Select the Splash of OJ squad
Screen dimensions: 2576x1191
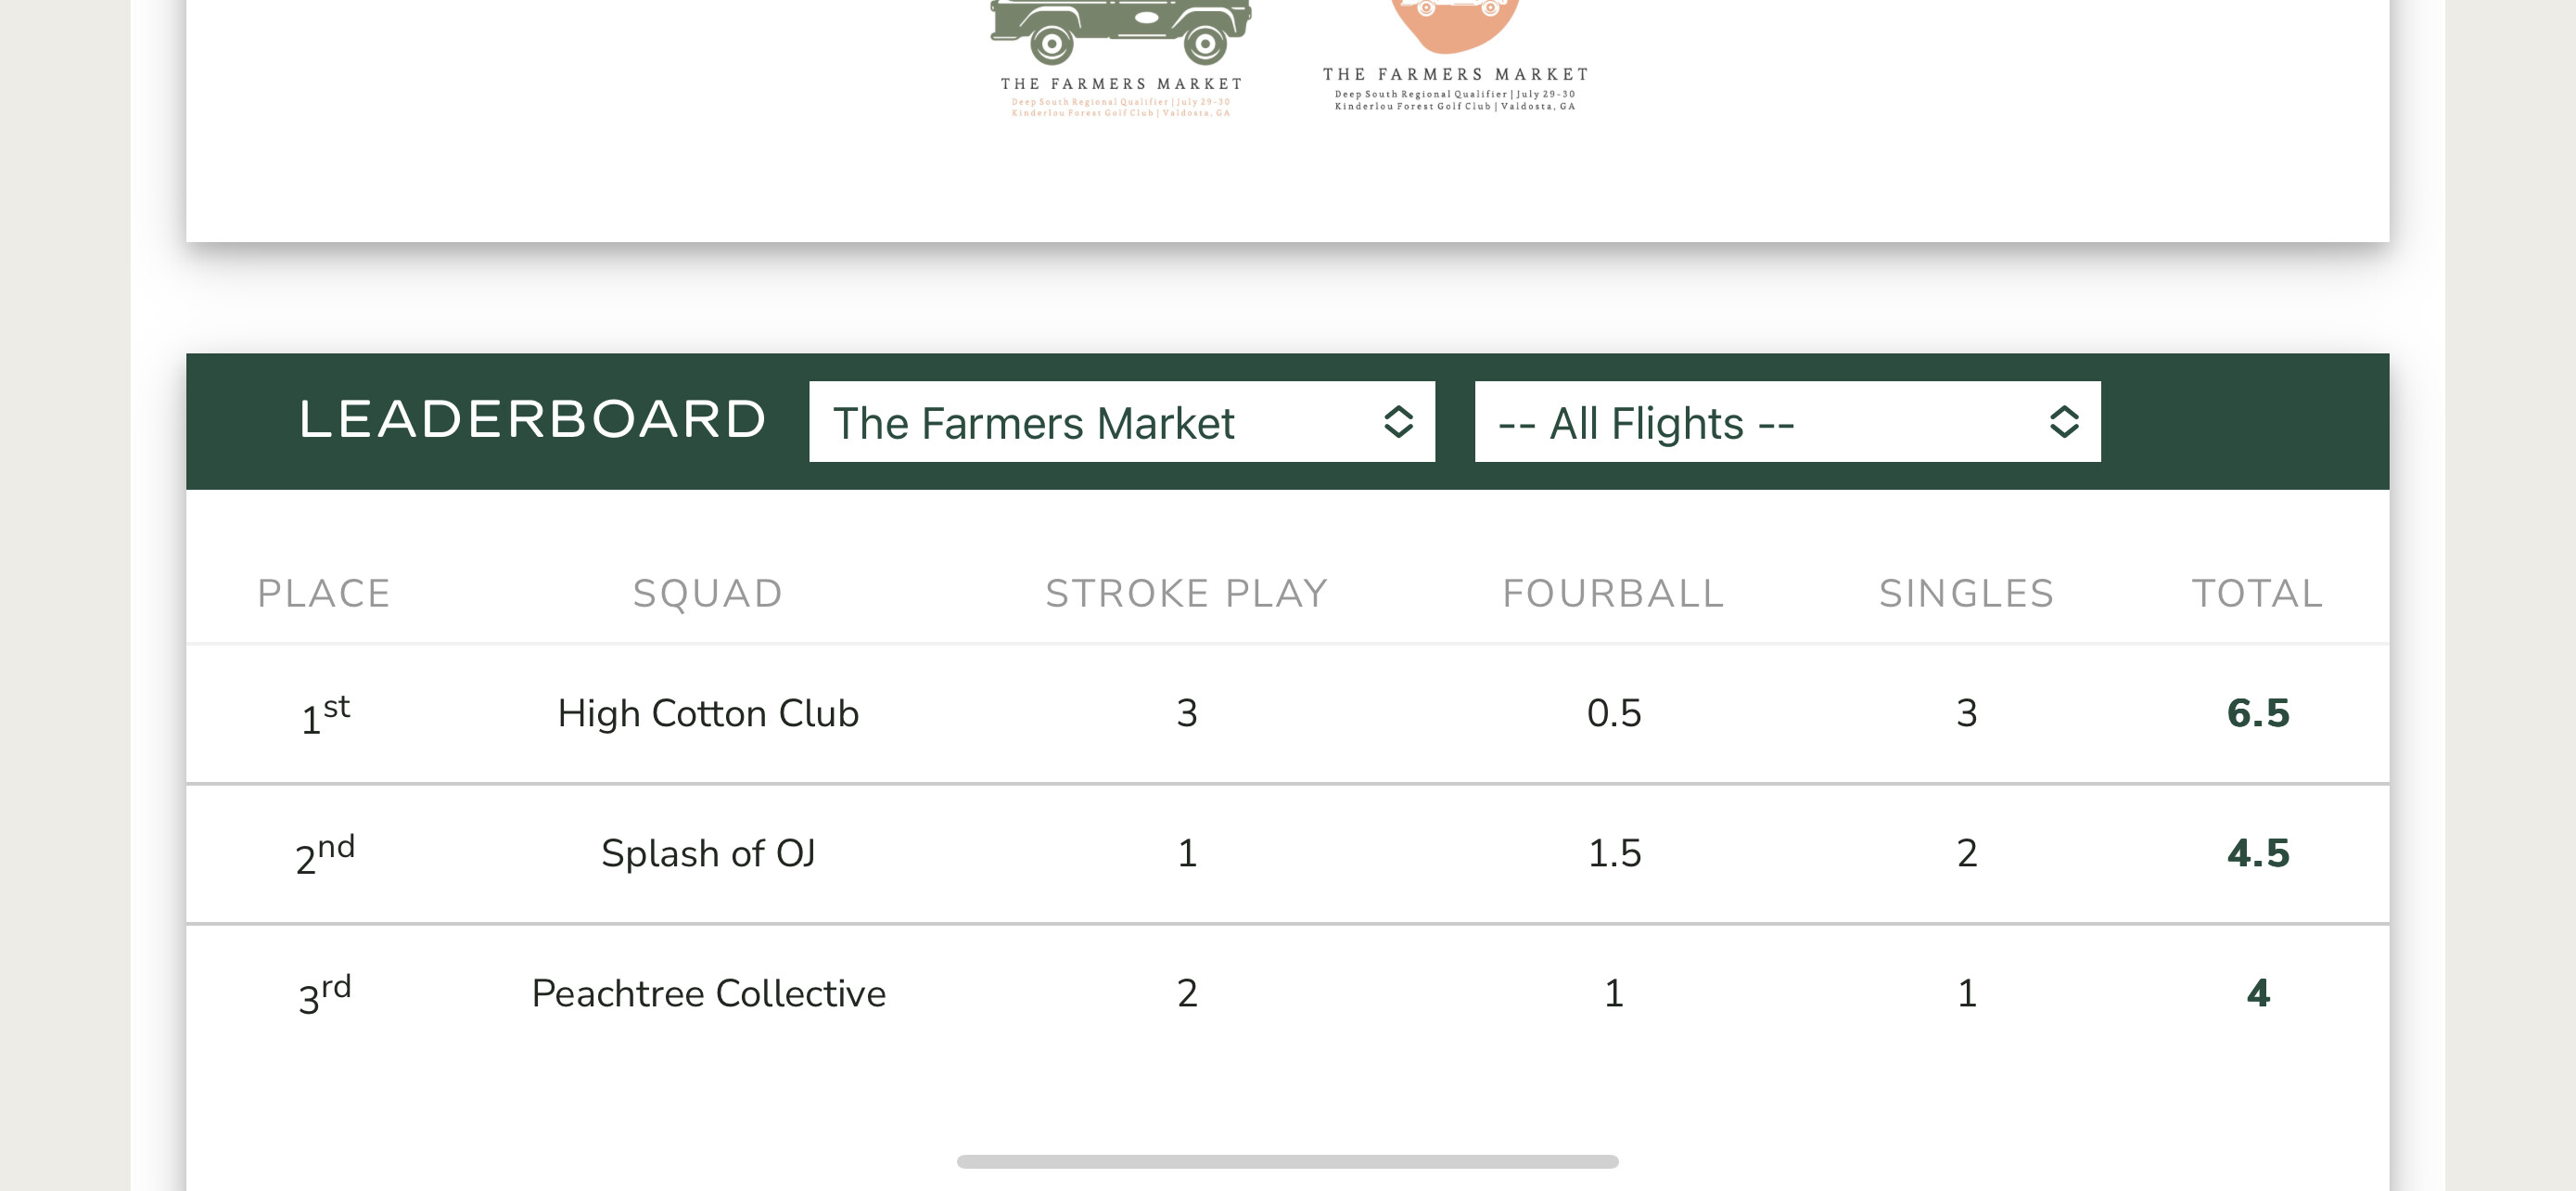(x=708, y=854)
